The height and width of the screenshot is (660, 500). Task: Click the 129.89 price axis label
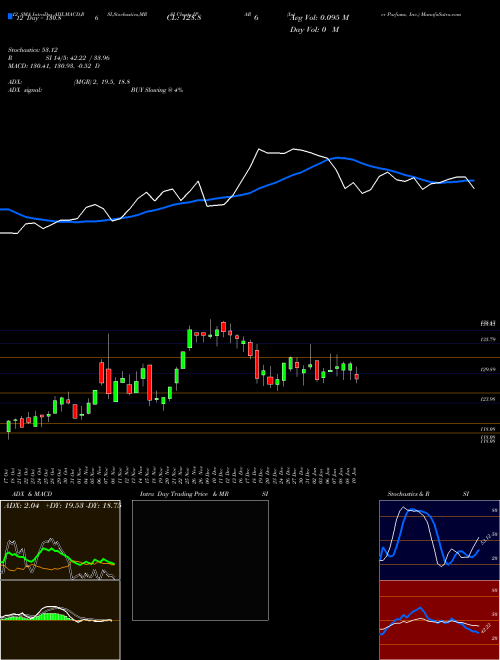click(489, 370)
